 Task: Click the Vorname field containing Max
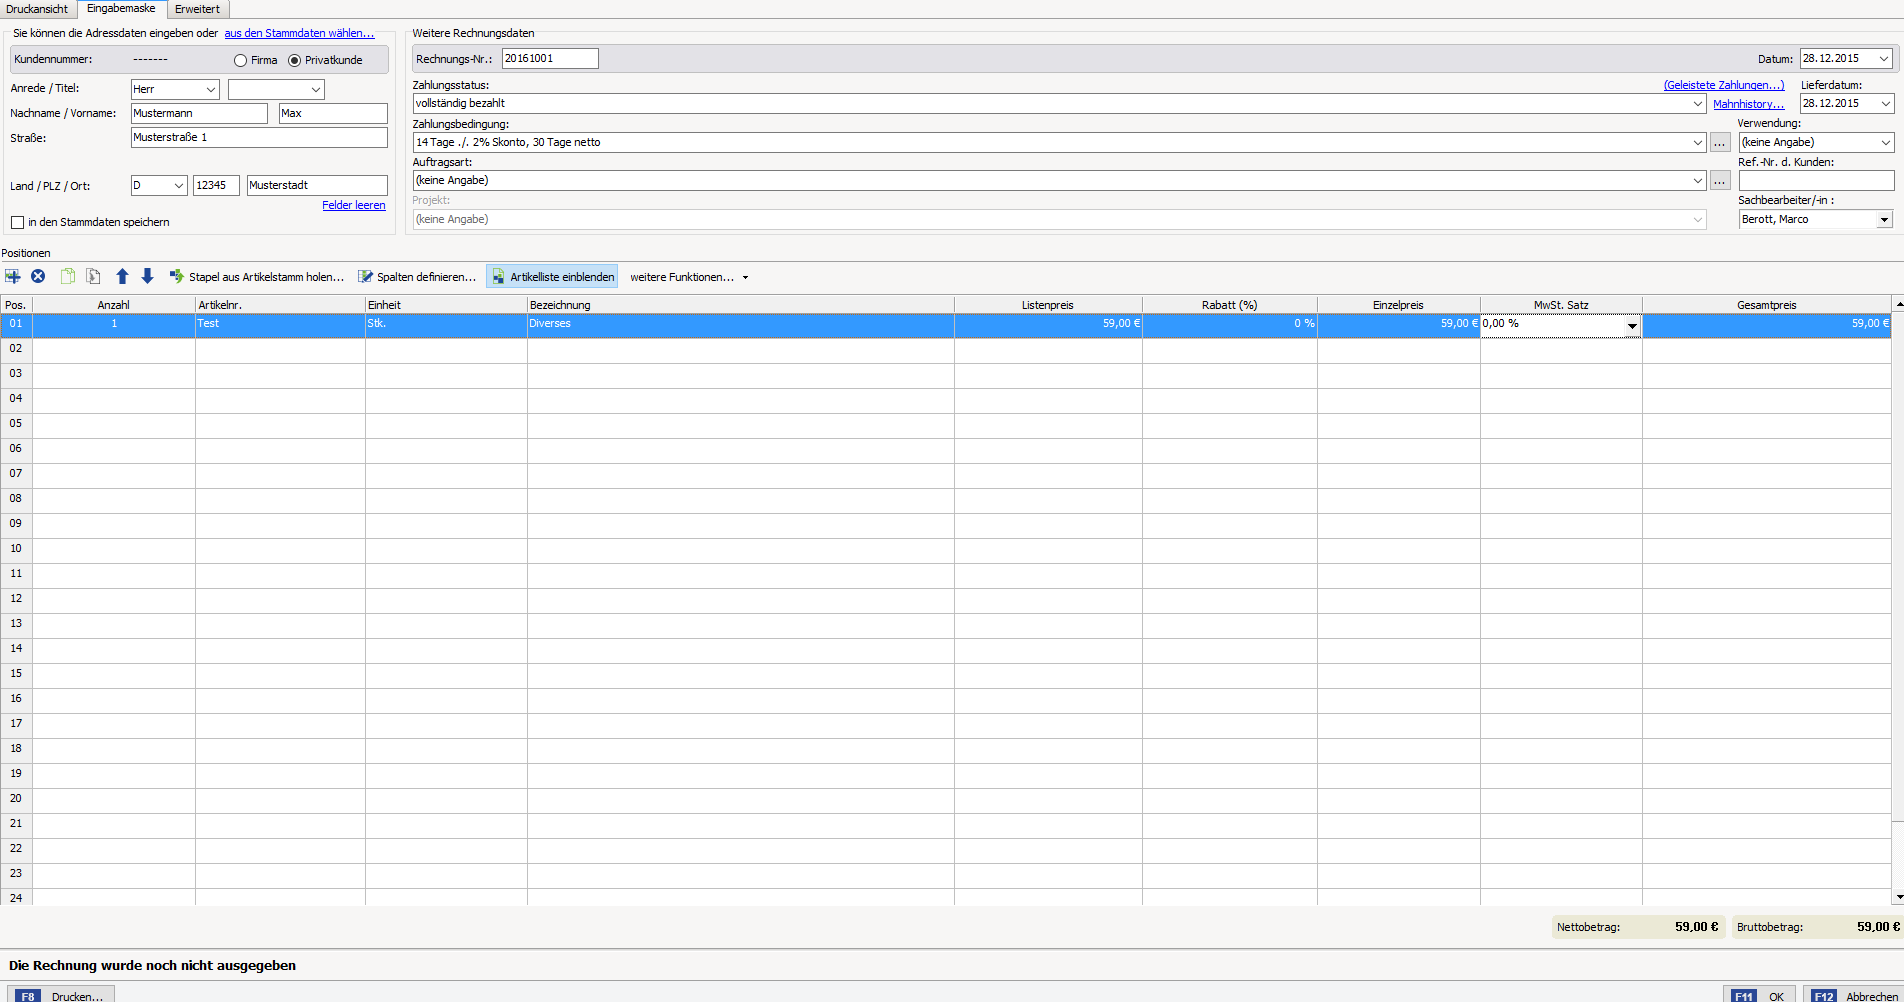333,114
